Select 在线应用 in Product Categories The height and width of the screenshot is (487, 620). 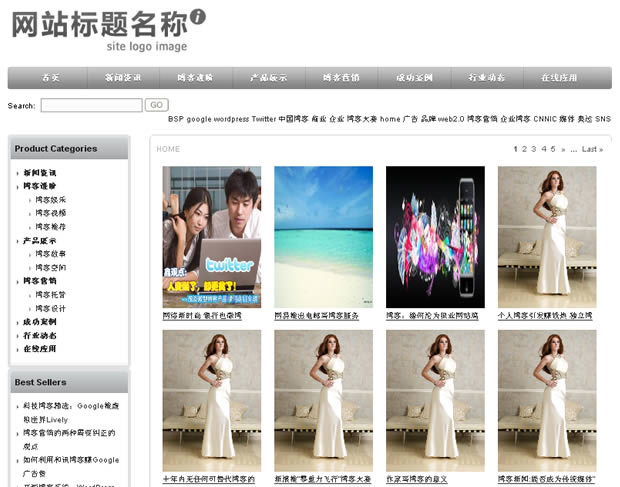[40, 349]
